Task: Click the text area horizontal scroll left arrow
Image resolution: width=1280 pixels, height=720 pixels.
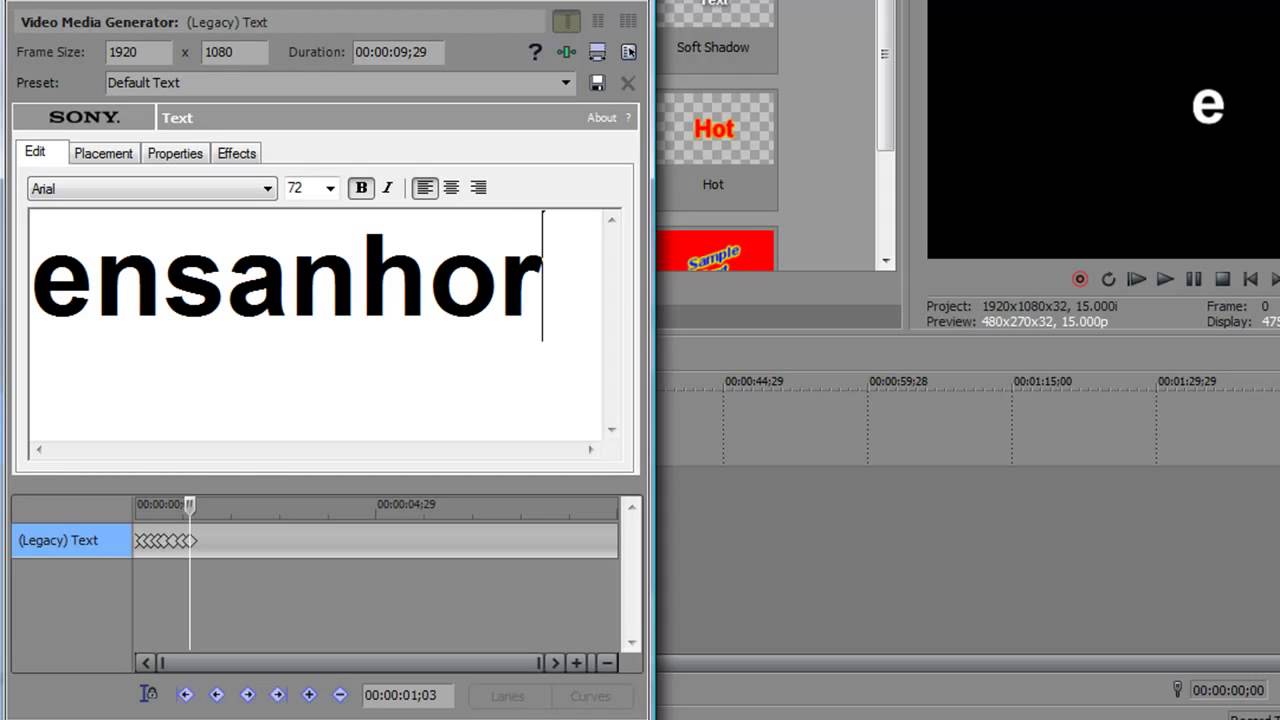Action: (x=39, y=450)
